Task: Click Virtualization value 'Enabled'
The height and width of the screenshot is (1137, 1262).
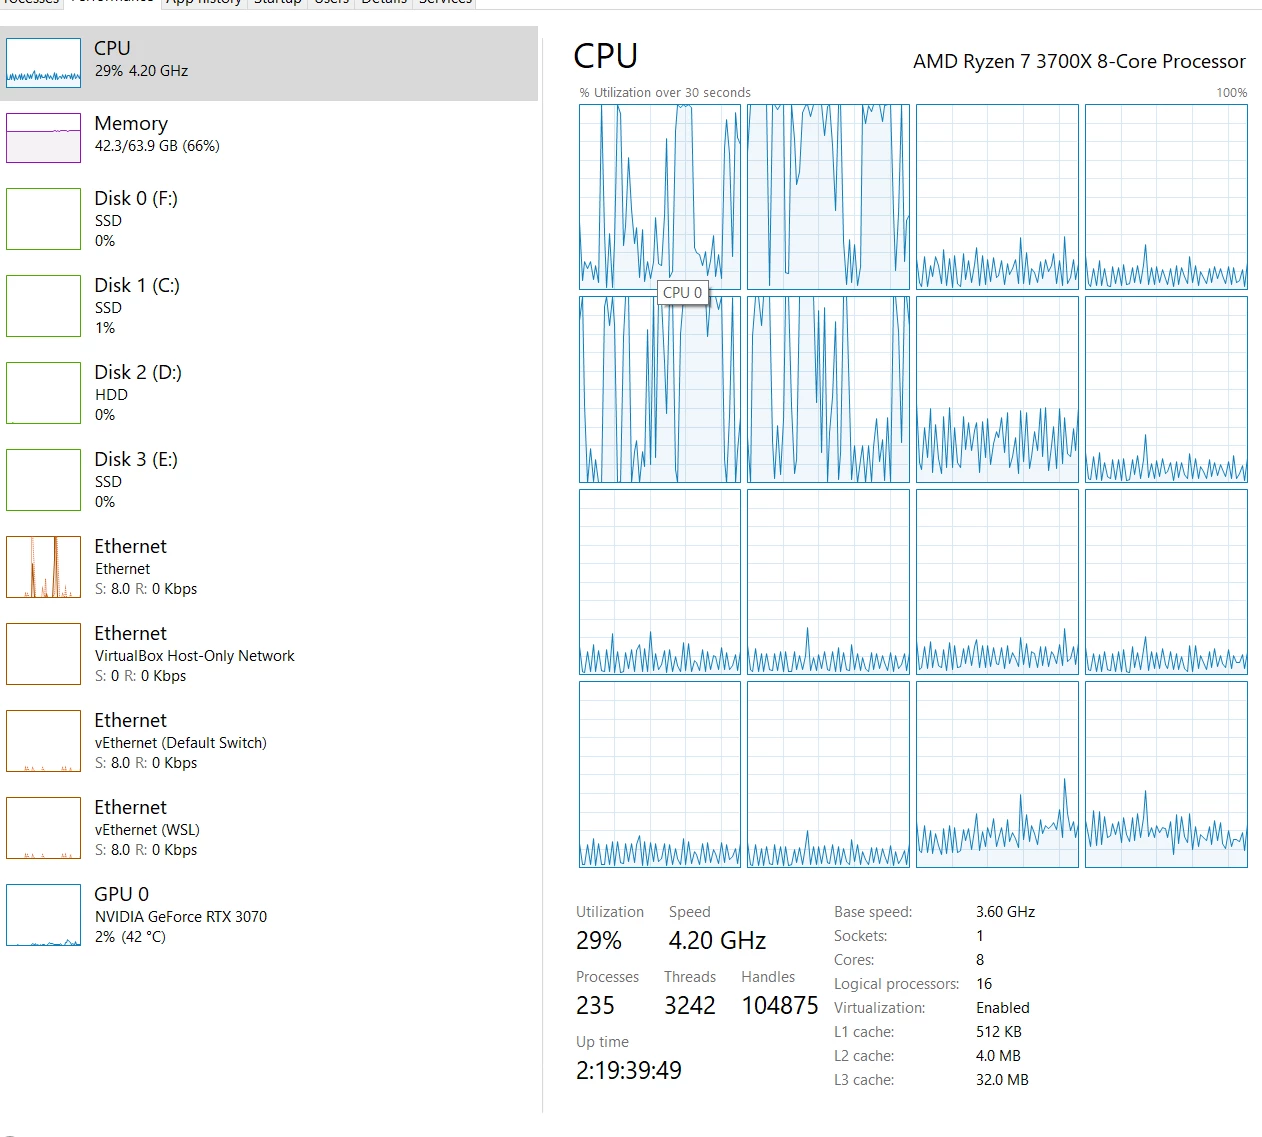Action: tap(1003, 1008)
